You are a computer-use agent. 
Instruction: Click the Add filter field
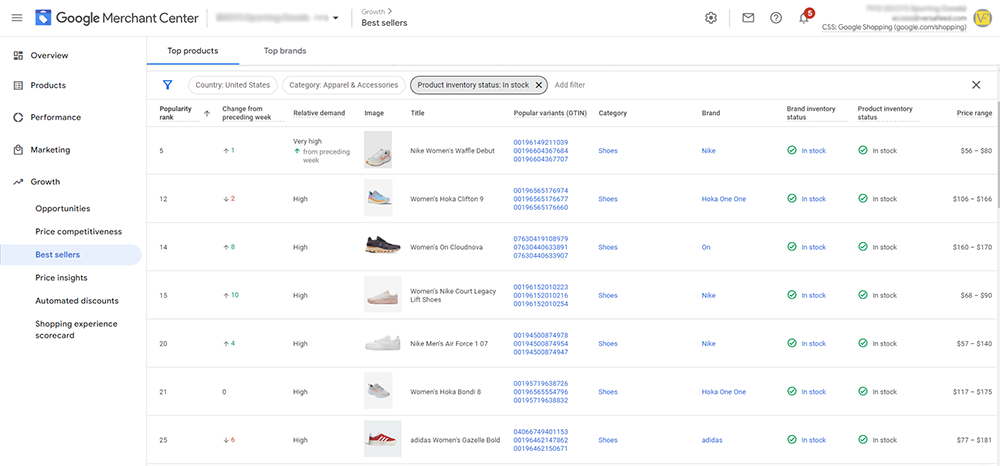point(570,85)
